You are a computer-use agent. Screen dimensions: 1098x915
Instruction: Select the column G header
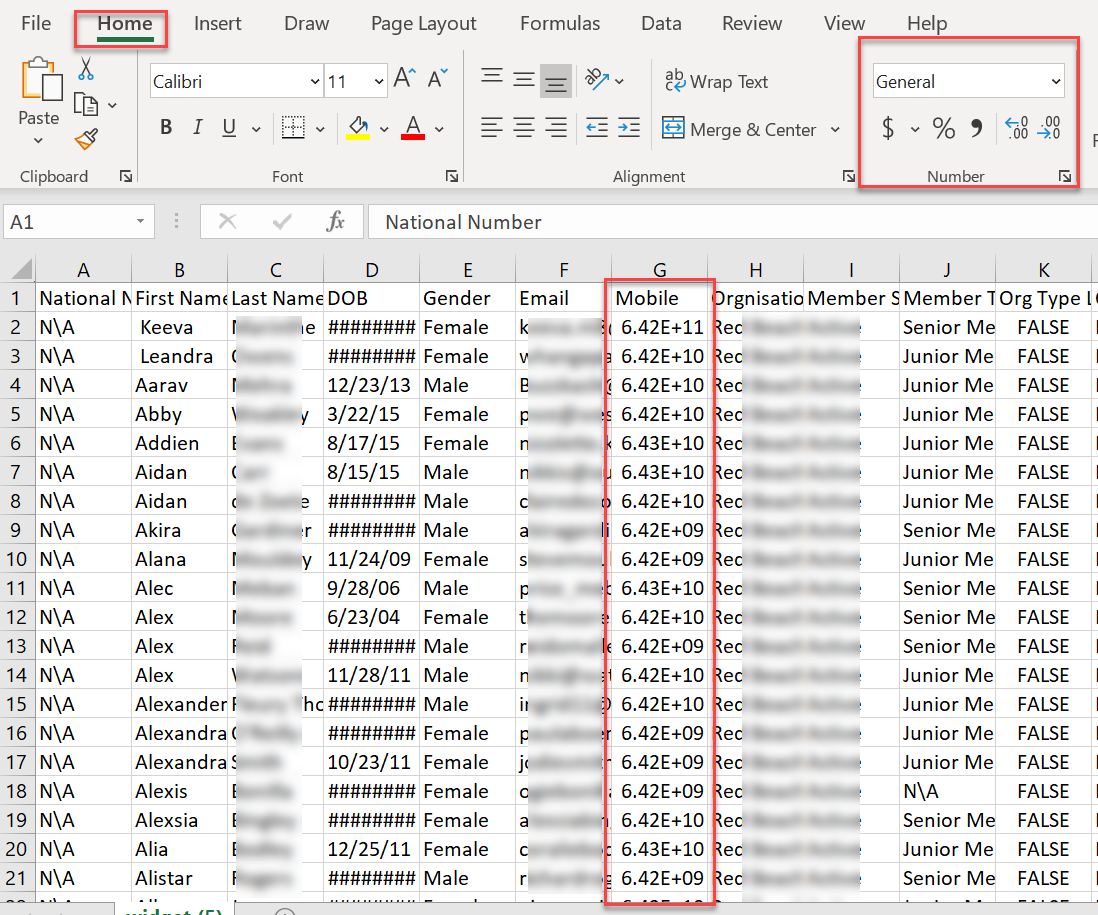[659, 270]
